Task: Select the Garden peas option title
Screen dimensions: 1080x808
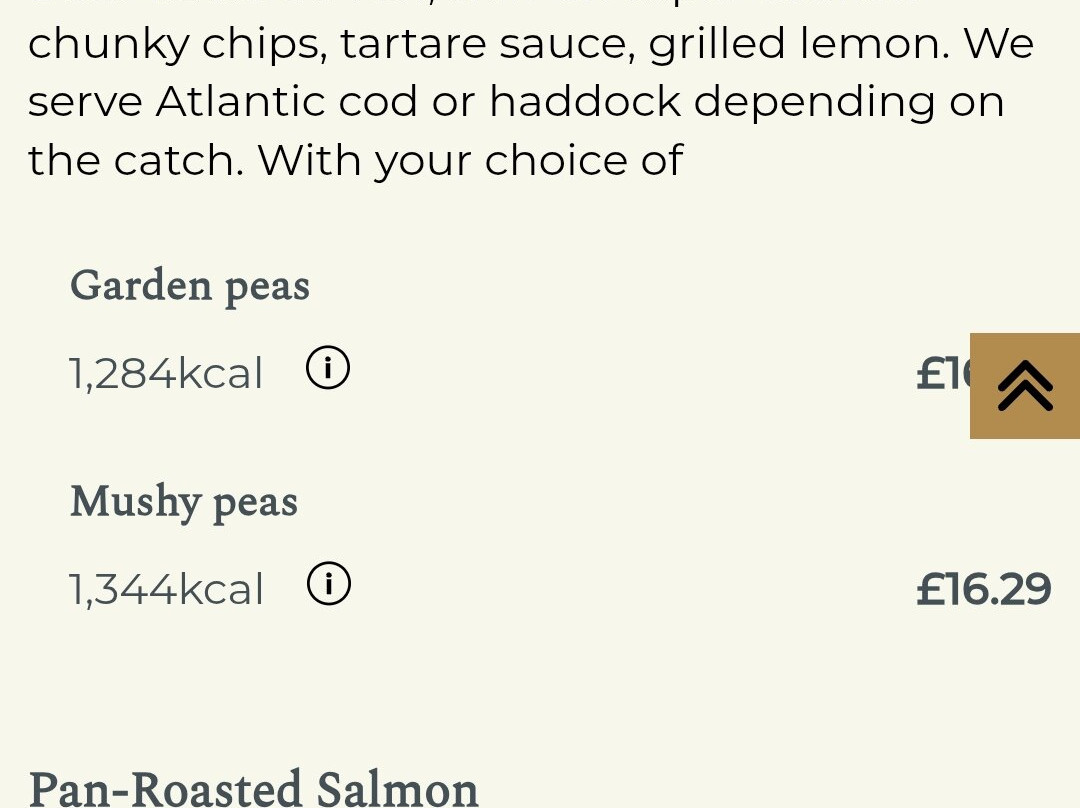Action: point(190,286)
